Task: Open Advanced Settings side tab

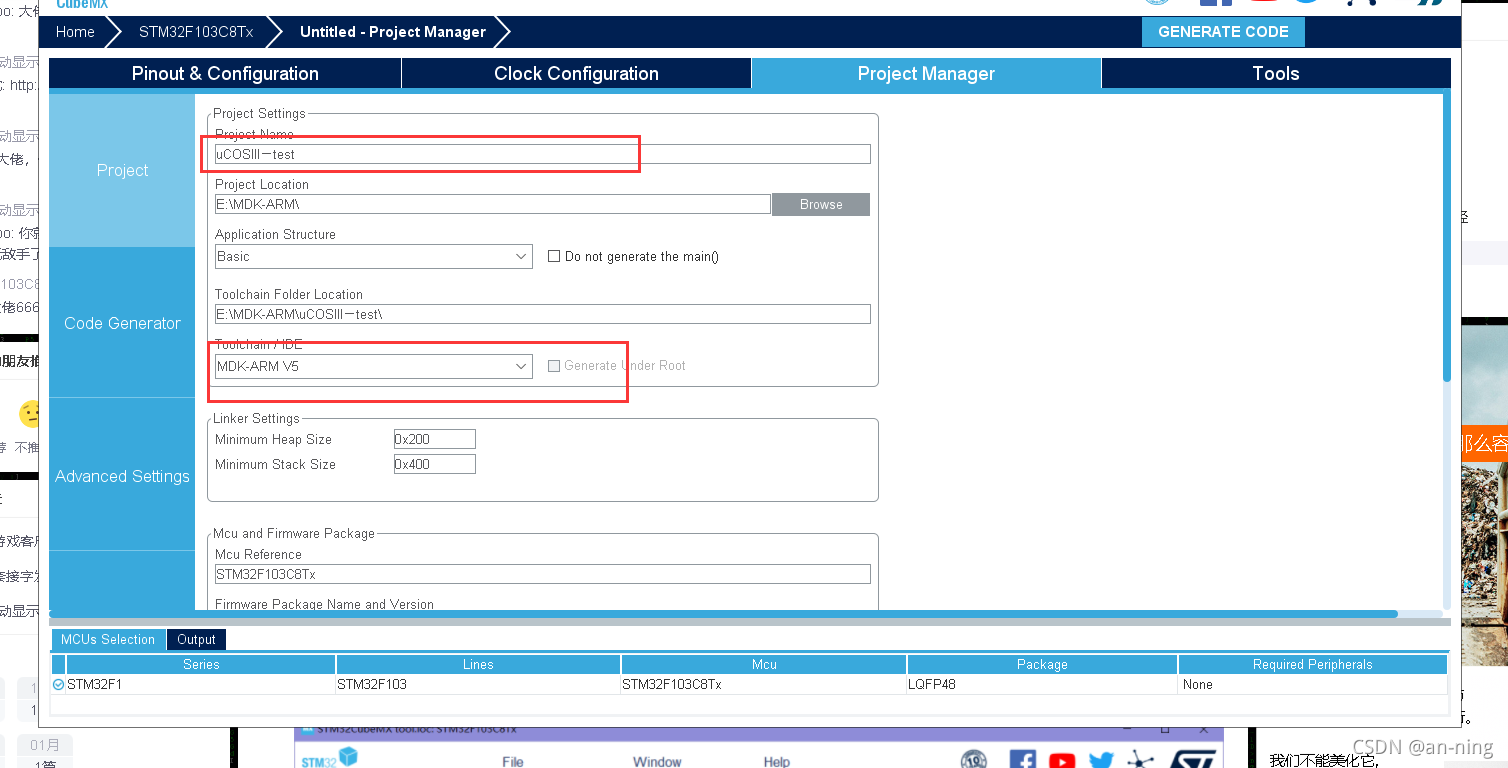Action: tap(122, 476)
